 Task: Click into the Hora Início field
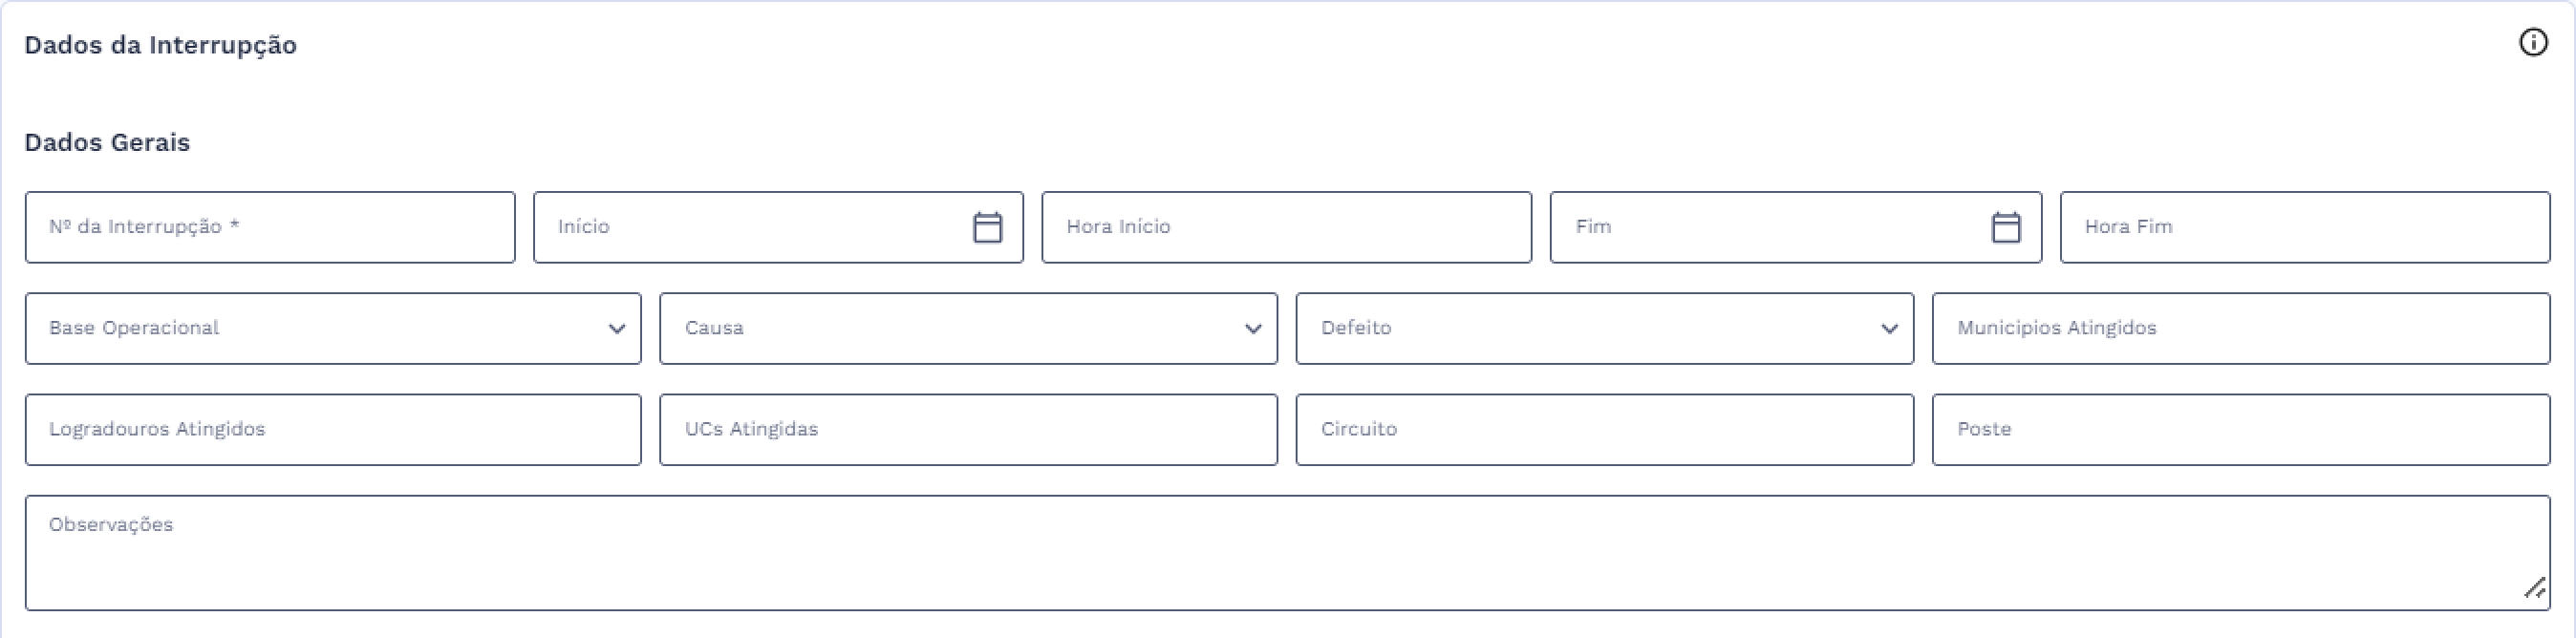(1286, 228)
